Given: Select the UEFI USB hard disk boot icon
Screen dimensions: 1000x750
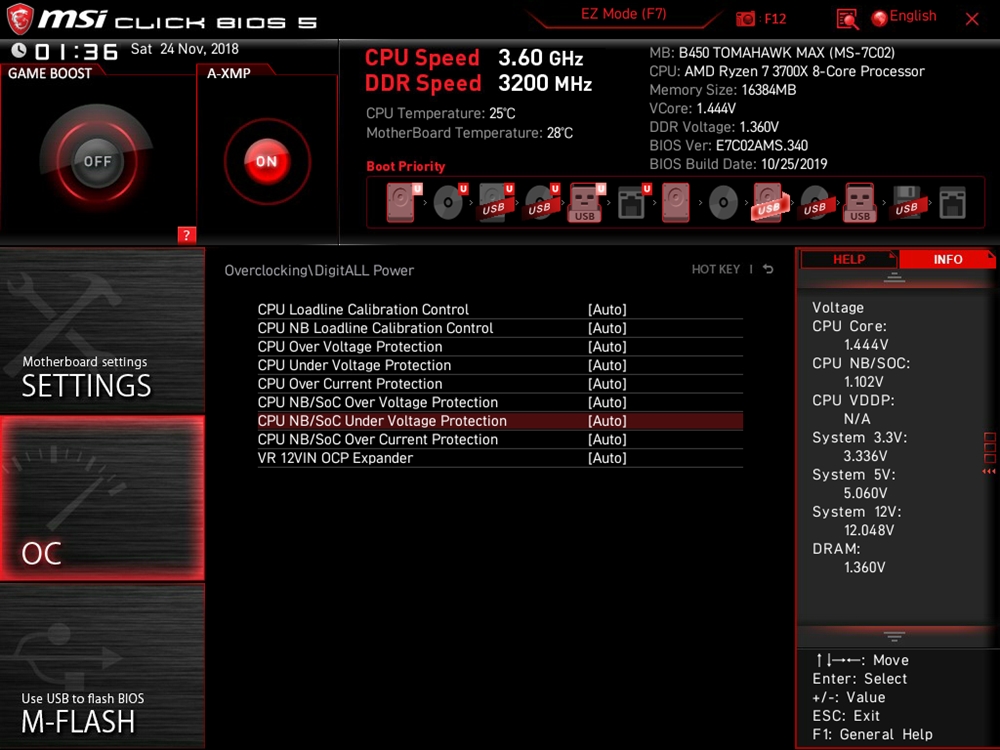Looking at the screenshot, I should (495, 202).
